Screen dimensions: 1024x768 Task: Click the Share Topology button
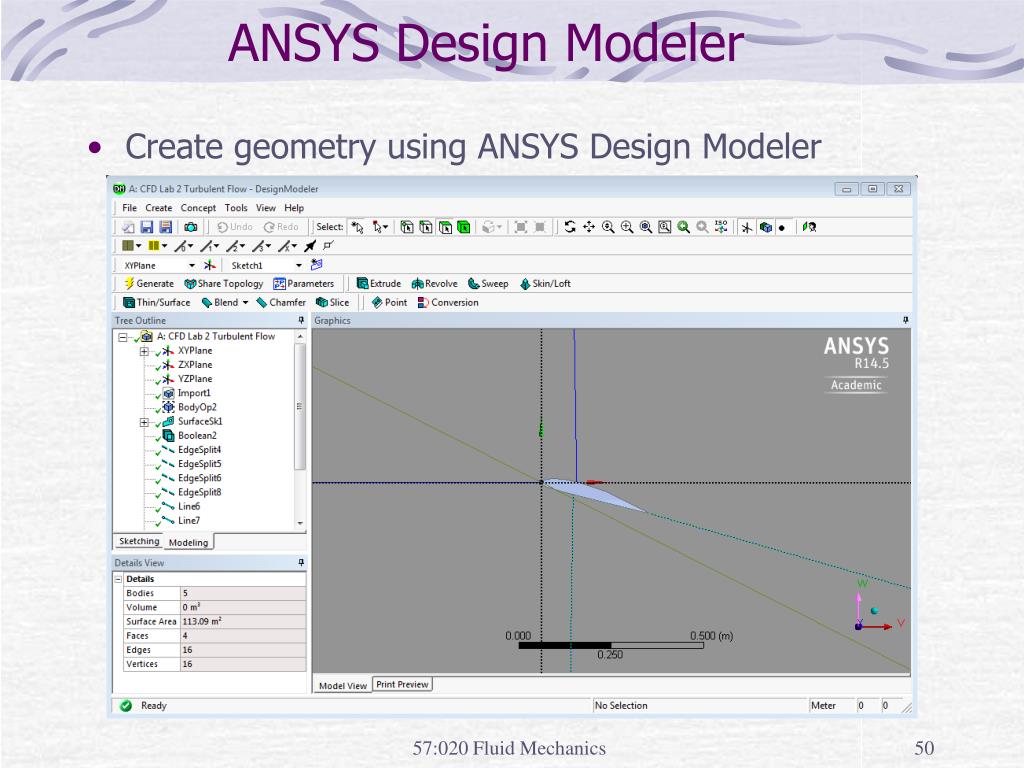click(x=223, y=283)
